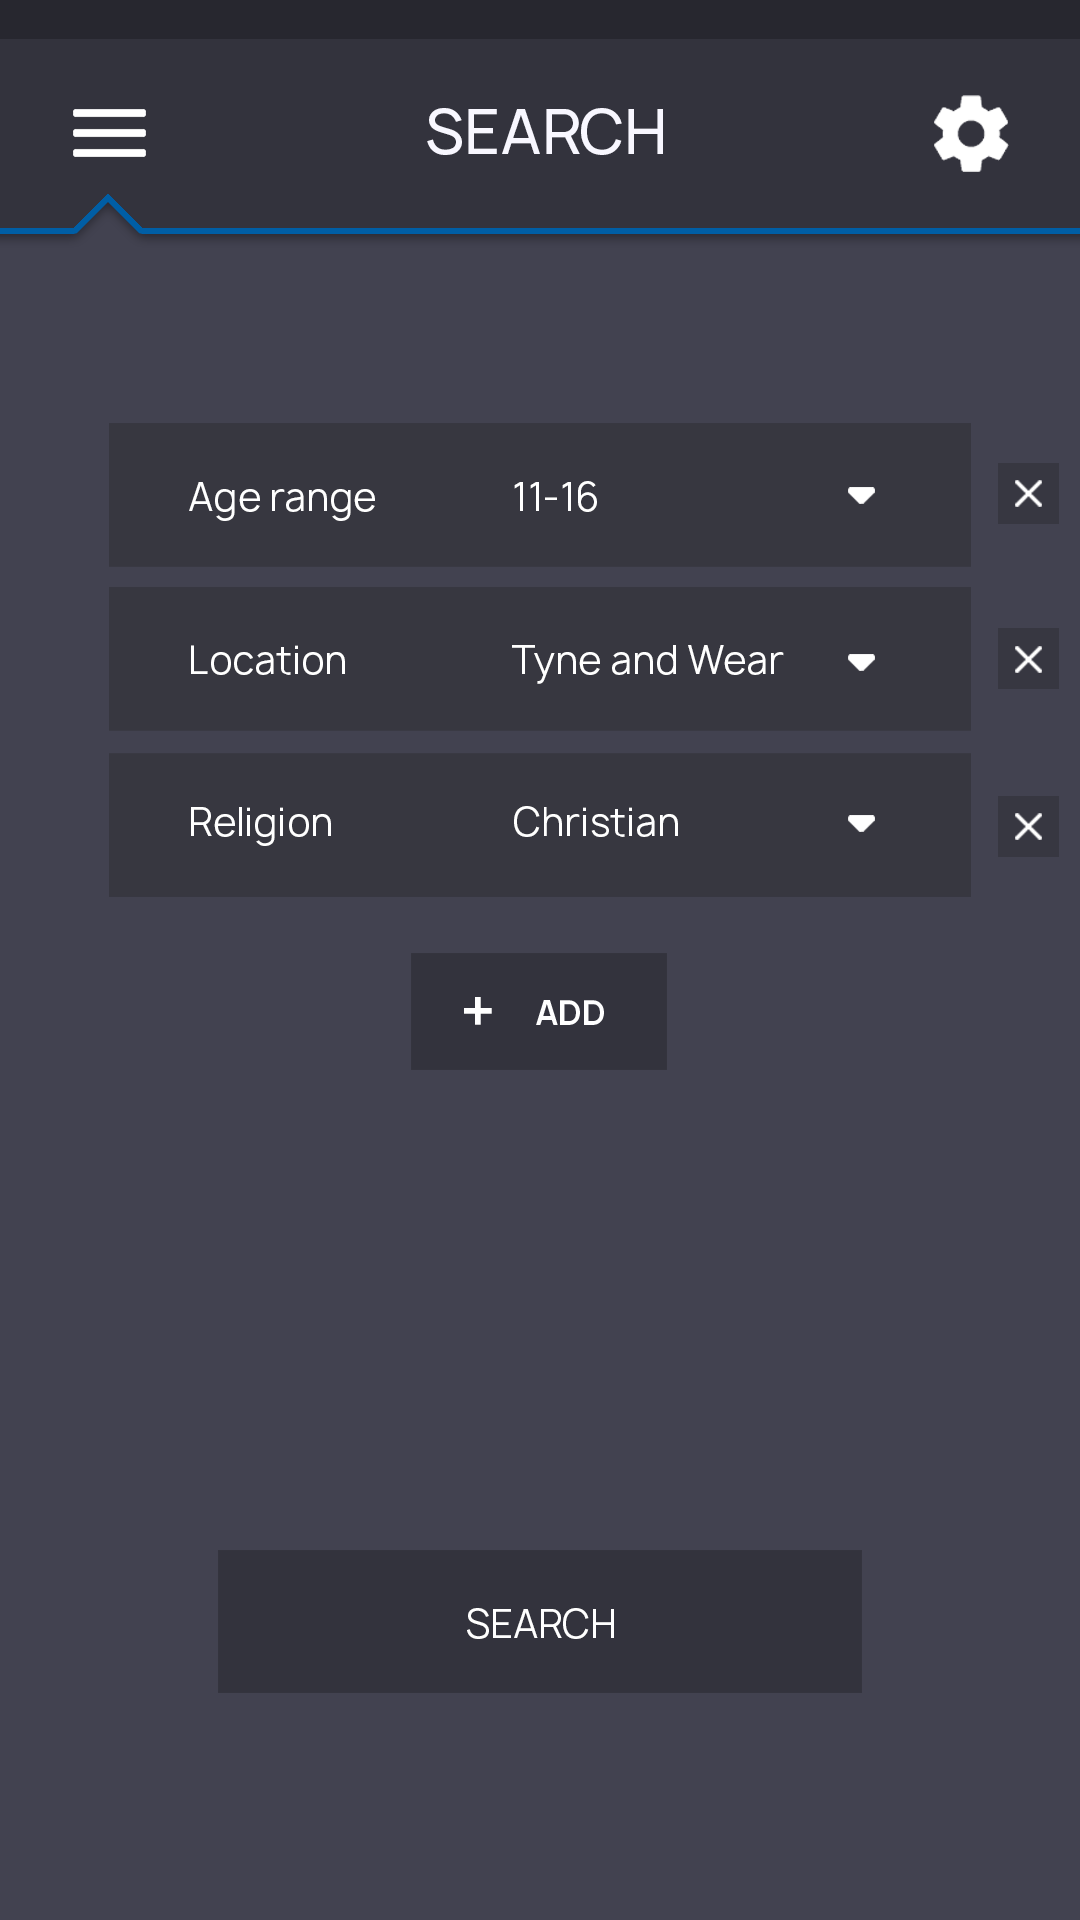
Task: Open the hamburger navigation menu
Action: pyautogui.click(x=109, y=133)
